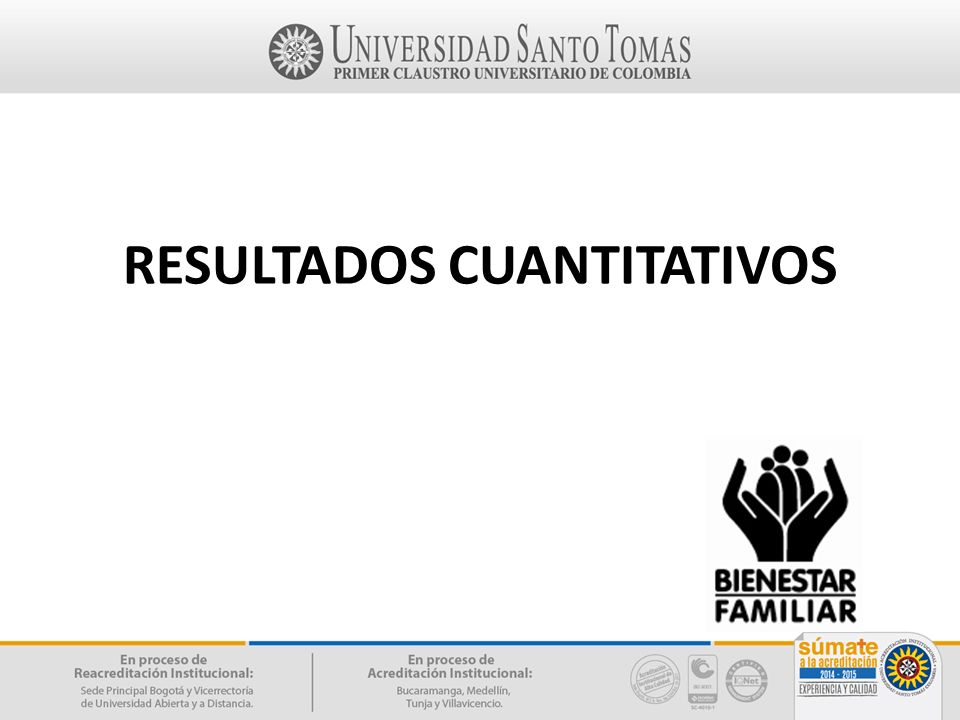
Task: Click the 'súmate a la acreditación' badge
Action: pos(838,667)
